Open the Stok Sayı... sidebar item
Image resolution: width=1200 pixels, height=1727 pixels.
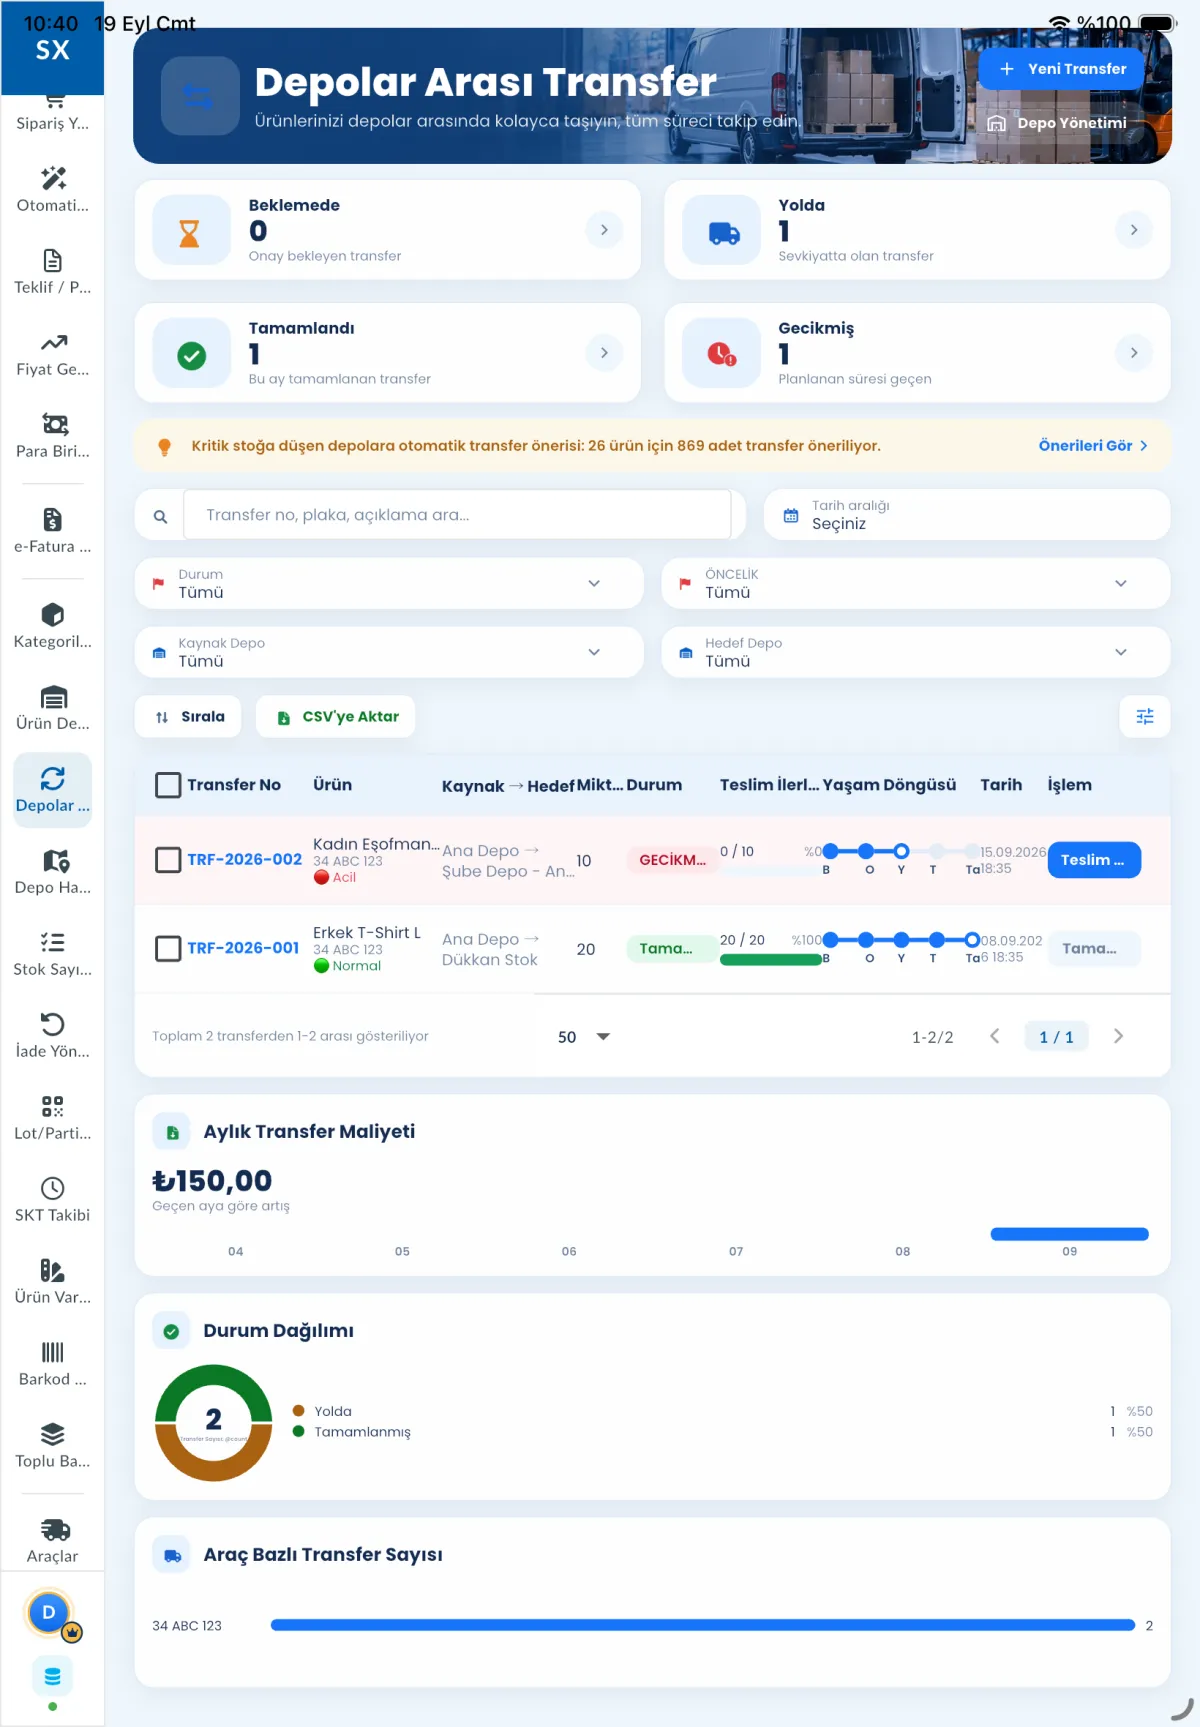pyautogui.click(x=52, y=954)
